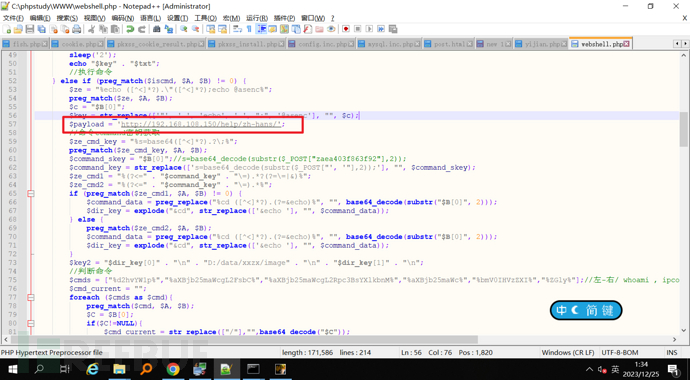Toggle word wrap toolbar button

click(x=237, y=29)
